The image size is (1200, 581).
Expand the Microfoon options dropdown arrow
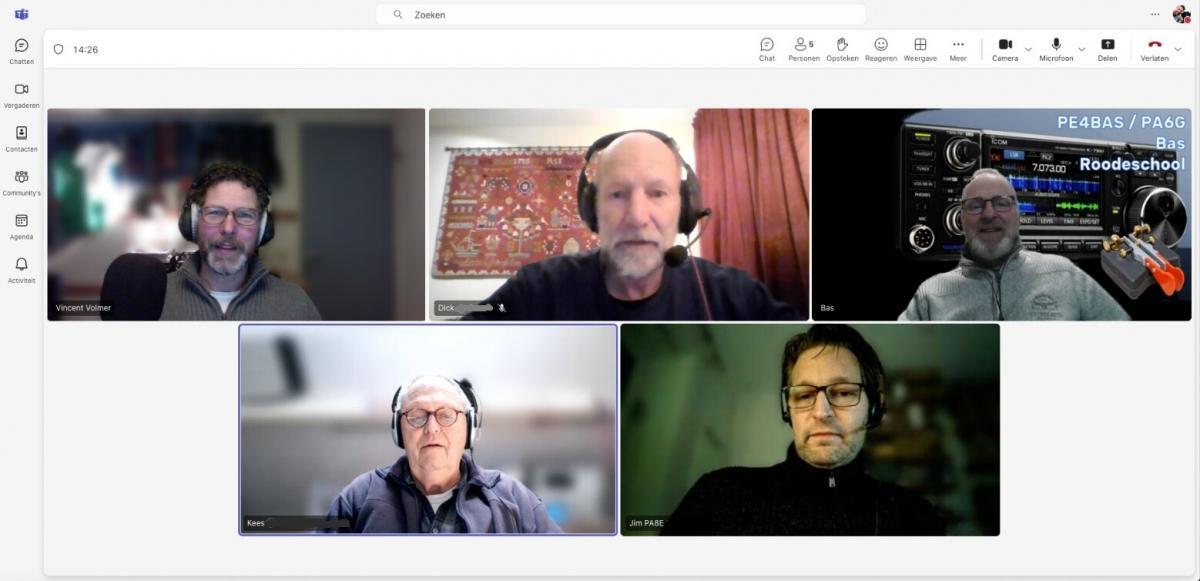click(x=1081, y=49)
